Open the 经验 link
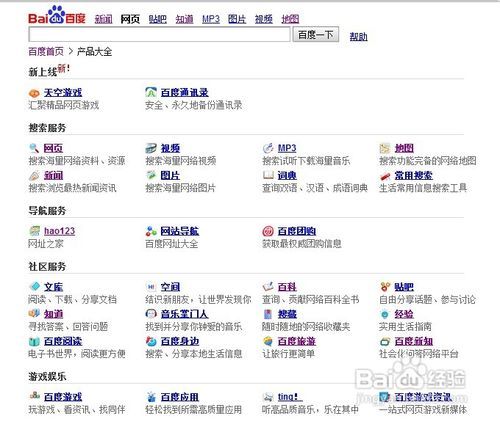Viewport: 500px width, 427px height. (x=404, y=314)
